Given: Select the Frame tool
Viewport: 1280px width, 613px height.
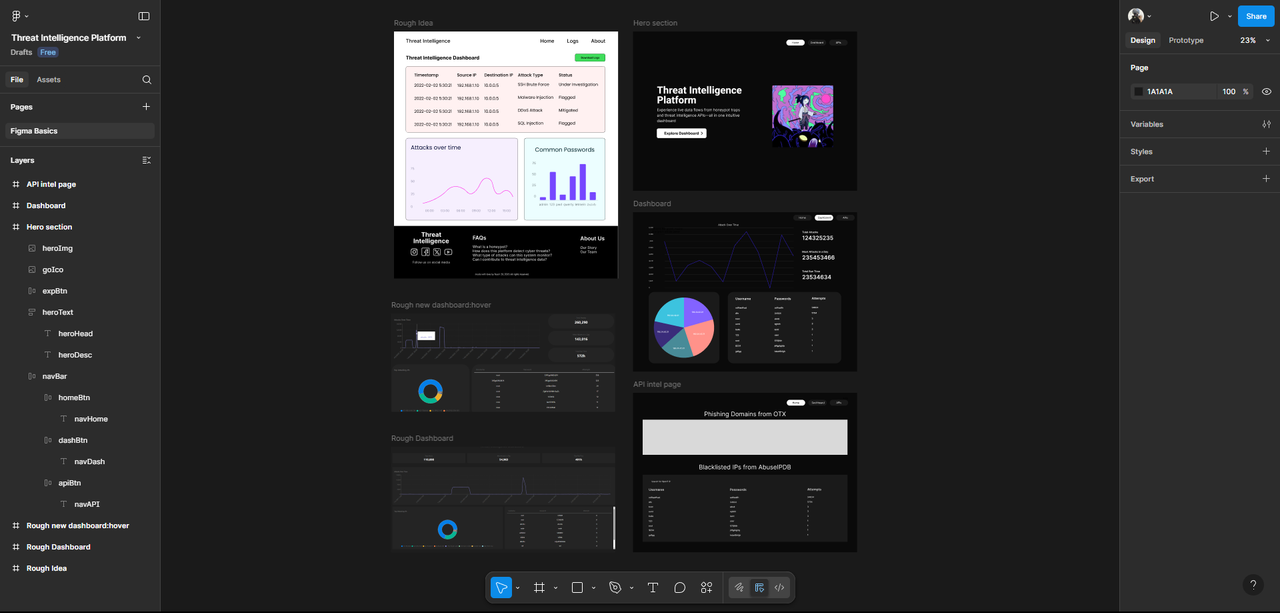Looking at the screenshot, I should point(539,588).
